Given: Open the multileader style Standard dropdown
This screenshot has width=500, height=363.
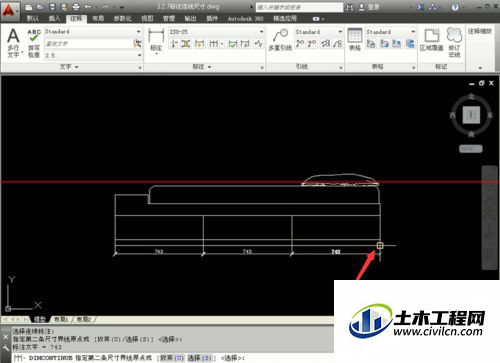Looking at the screenshot, I should [340, 32].
